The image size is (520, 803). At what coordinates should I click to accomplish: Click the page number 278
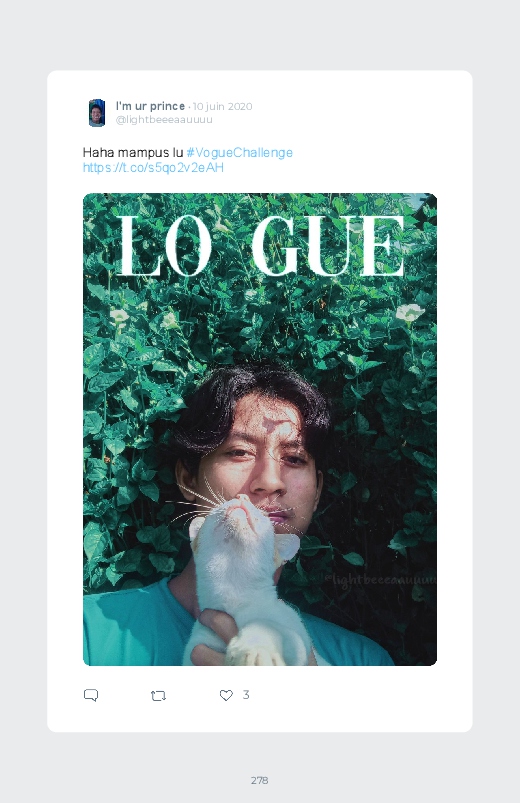click(260, 780)
